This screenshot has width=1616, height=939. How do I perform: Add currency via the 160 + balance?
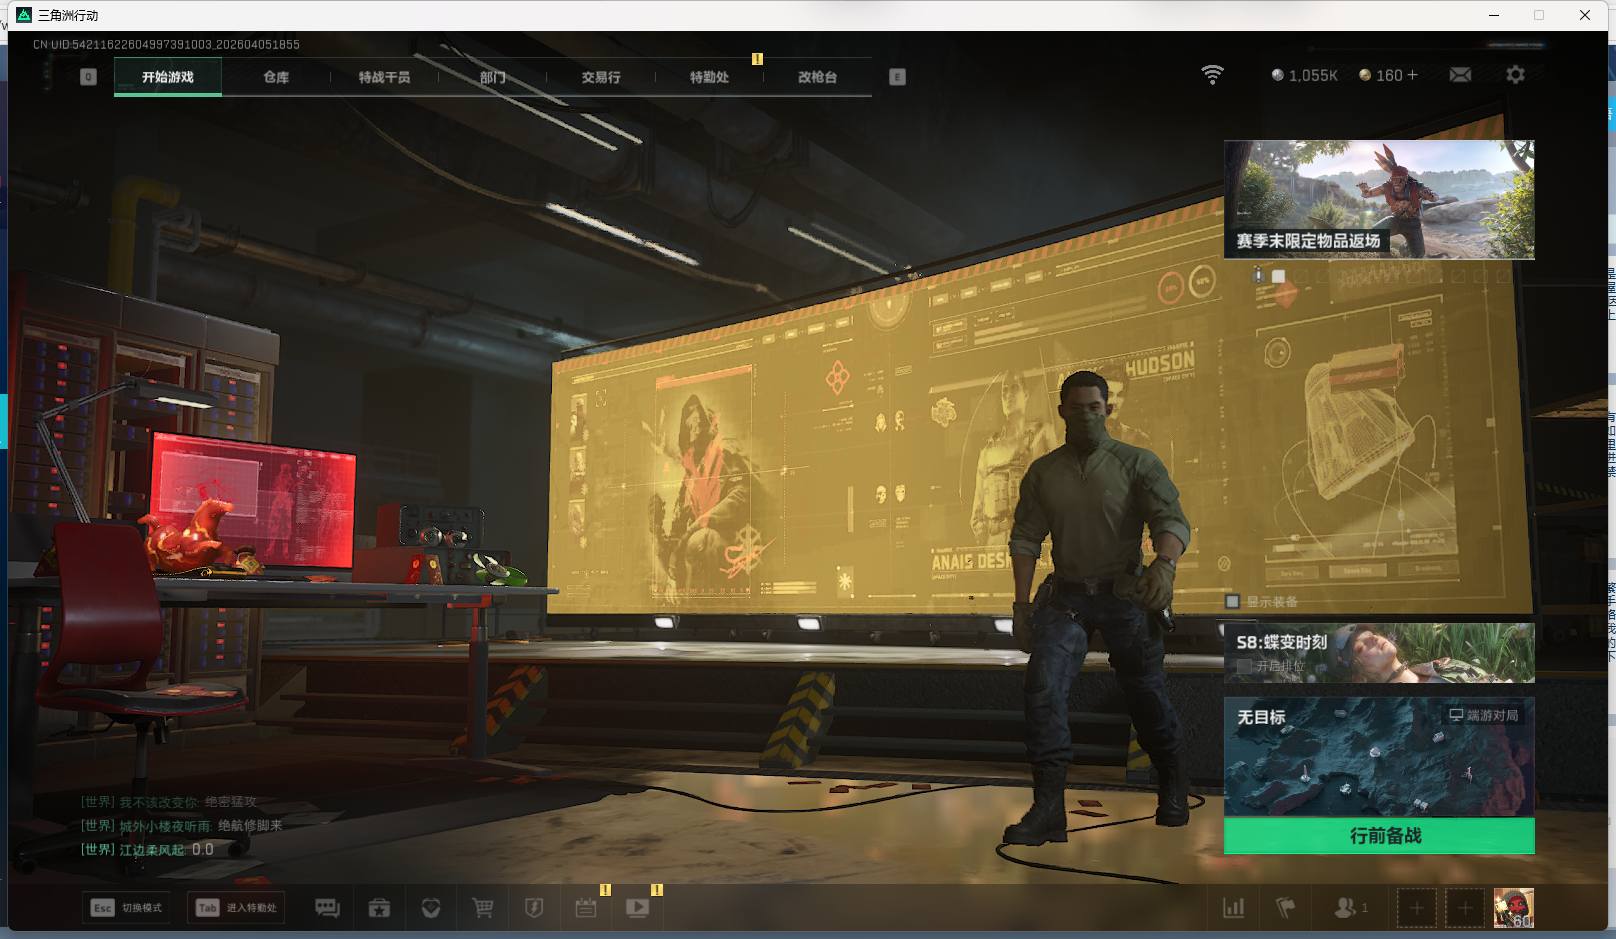coord(1388,75)
